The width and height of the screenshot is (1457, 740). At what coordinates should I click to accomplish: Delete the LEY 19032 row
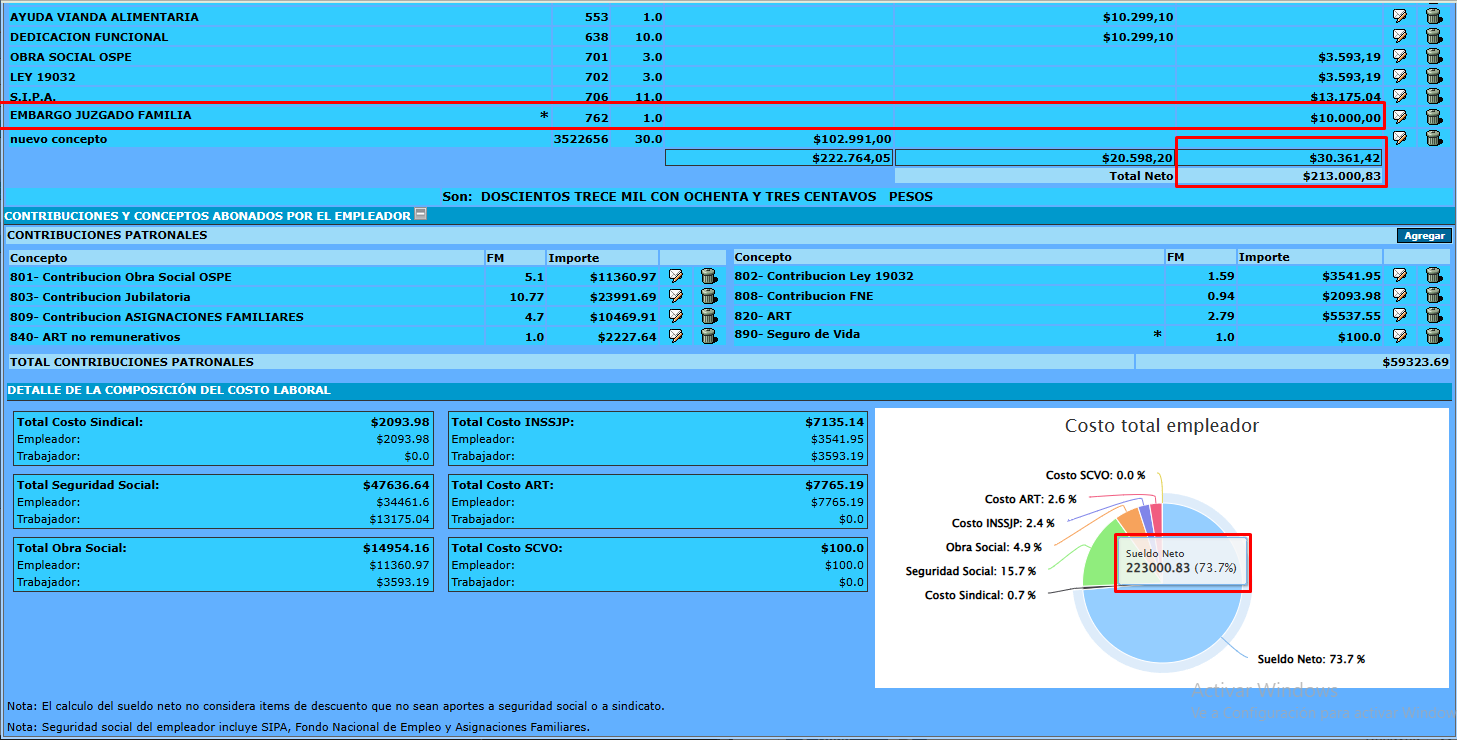click(1433, 76)
